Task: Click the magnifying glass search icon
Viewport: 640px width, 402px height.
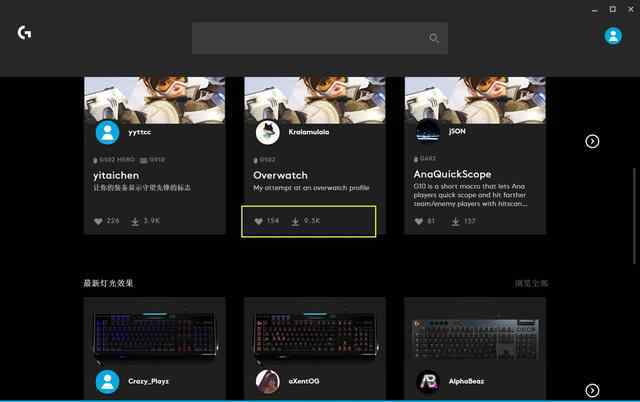Action: [x=433, y=38]
